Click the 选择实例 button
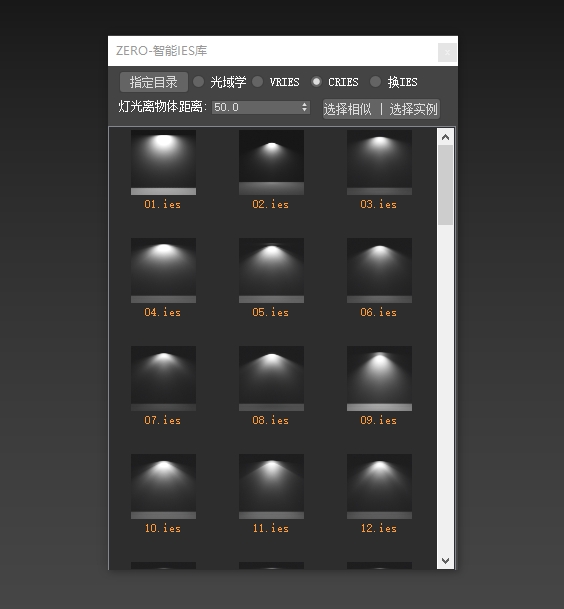Viewport: 564px width, 609px height. (x=414, y=109)
